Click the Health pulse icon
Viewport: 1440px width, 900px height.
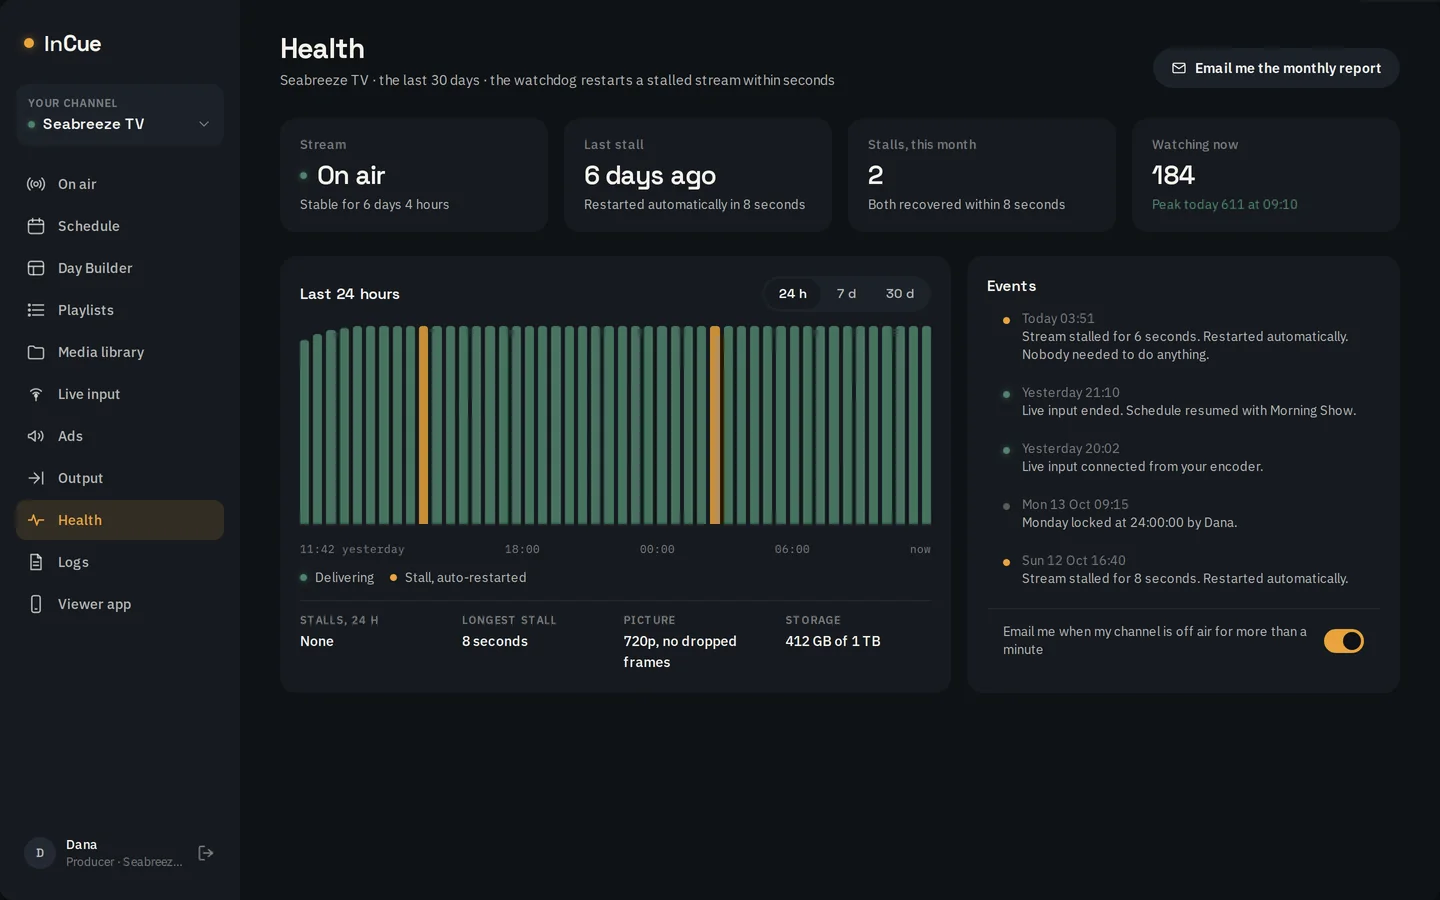click(x=36, y=520)
